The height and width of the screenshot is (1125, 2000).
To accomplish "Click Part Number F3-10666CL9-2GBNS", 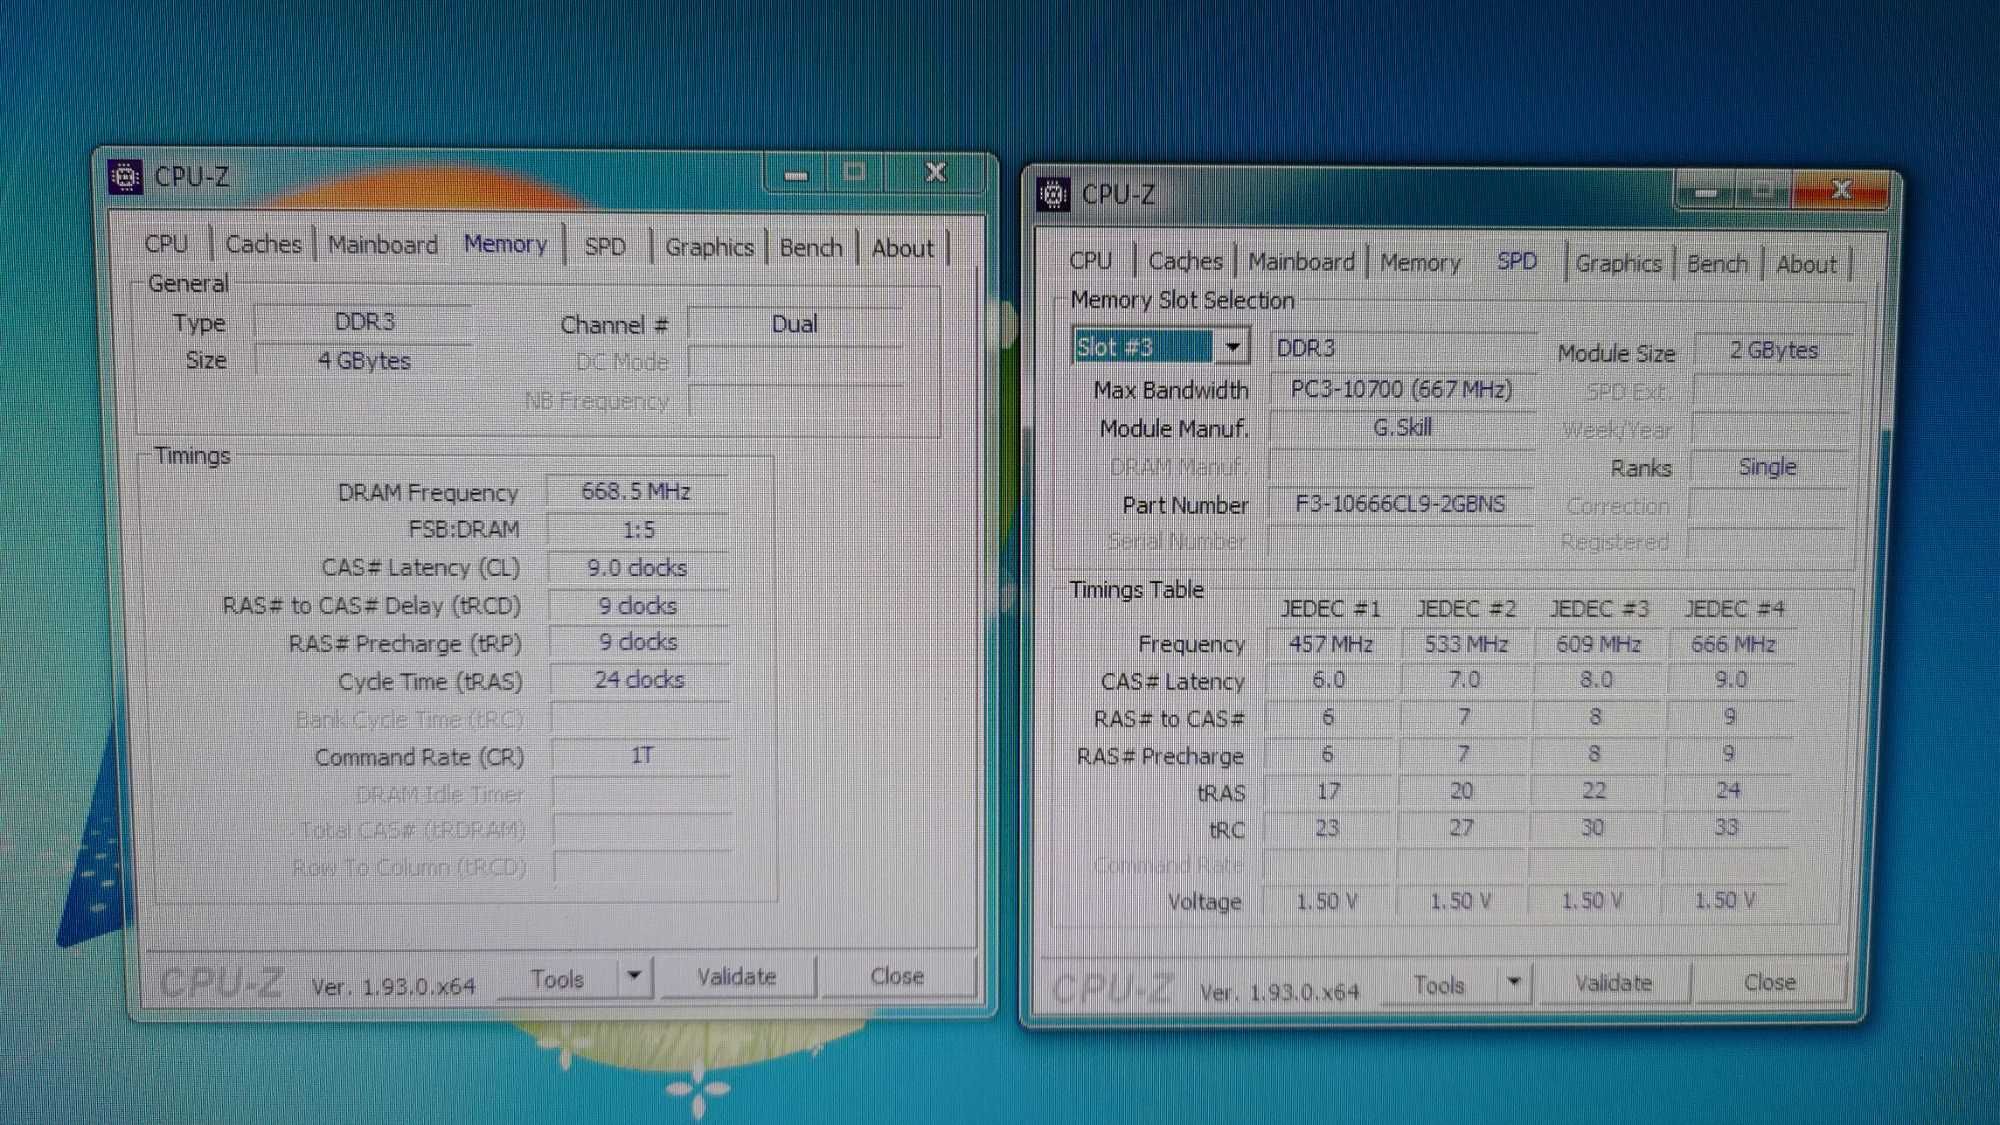I will (1400, 504).
